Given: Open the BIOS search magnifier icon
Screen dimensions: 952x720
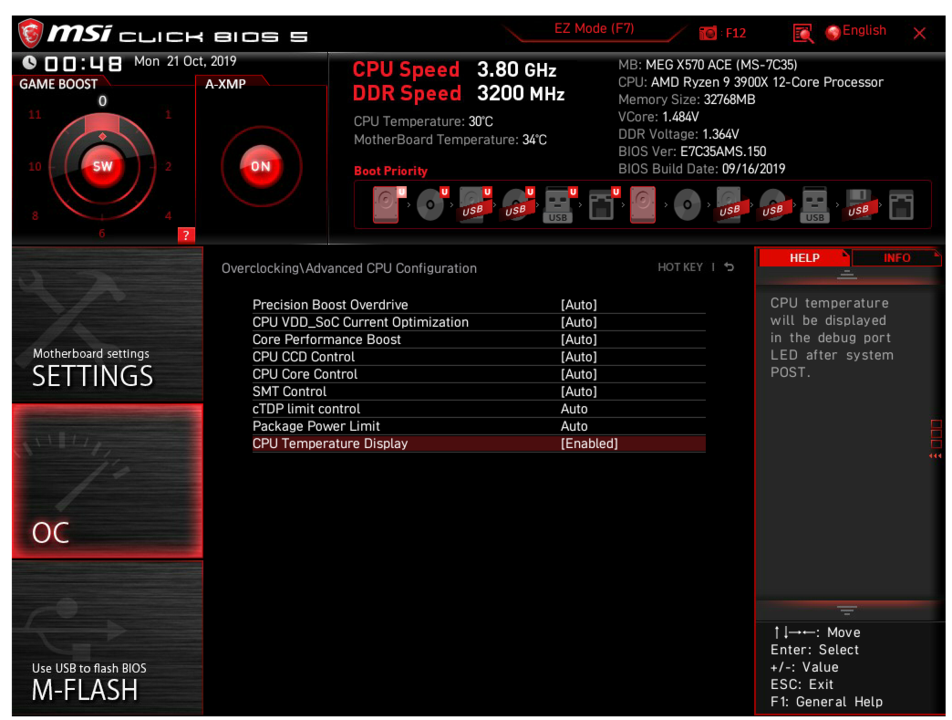Looking at the screenshot, I should pos(803,33).
